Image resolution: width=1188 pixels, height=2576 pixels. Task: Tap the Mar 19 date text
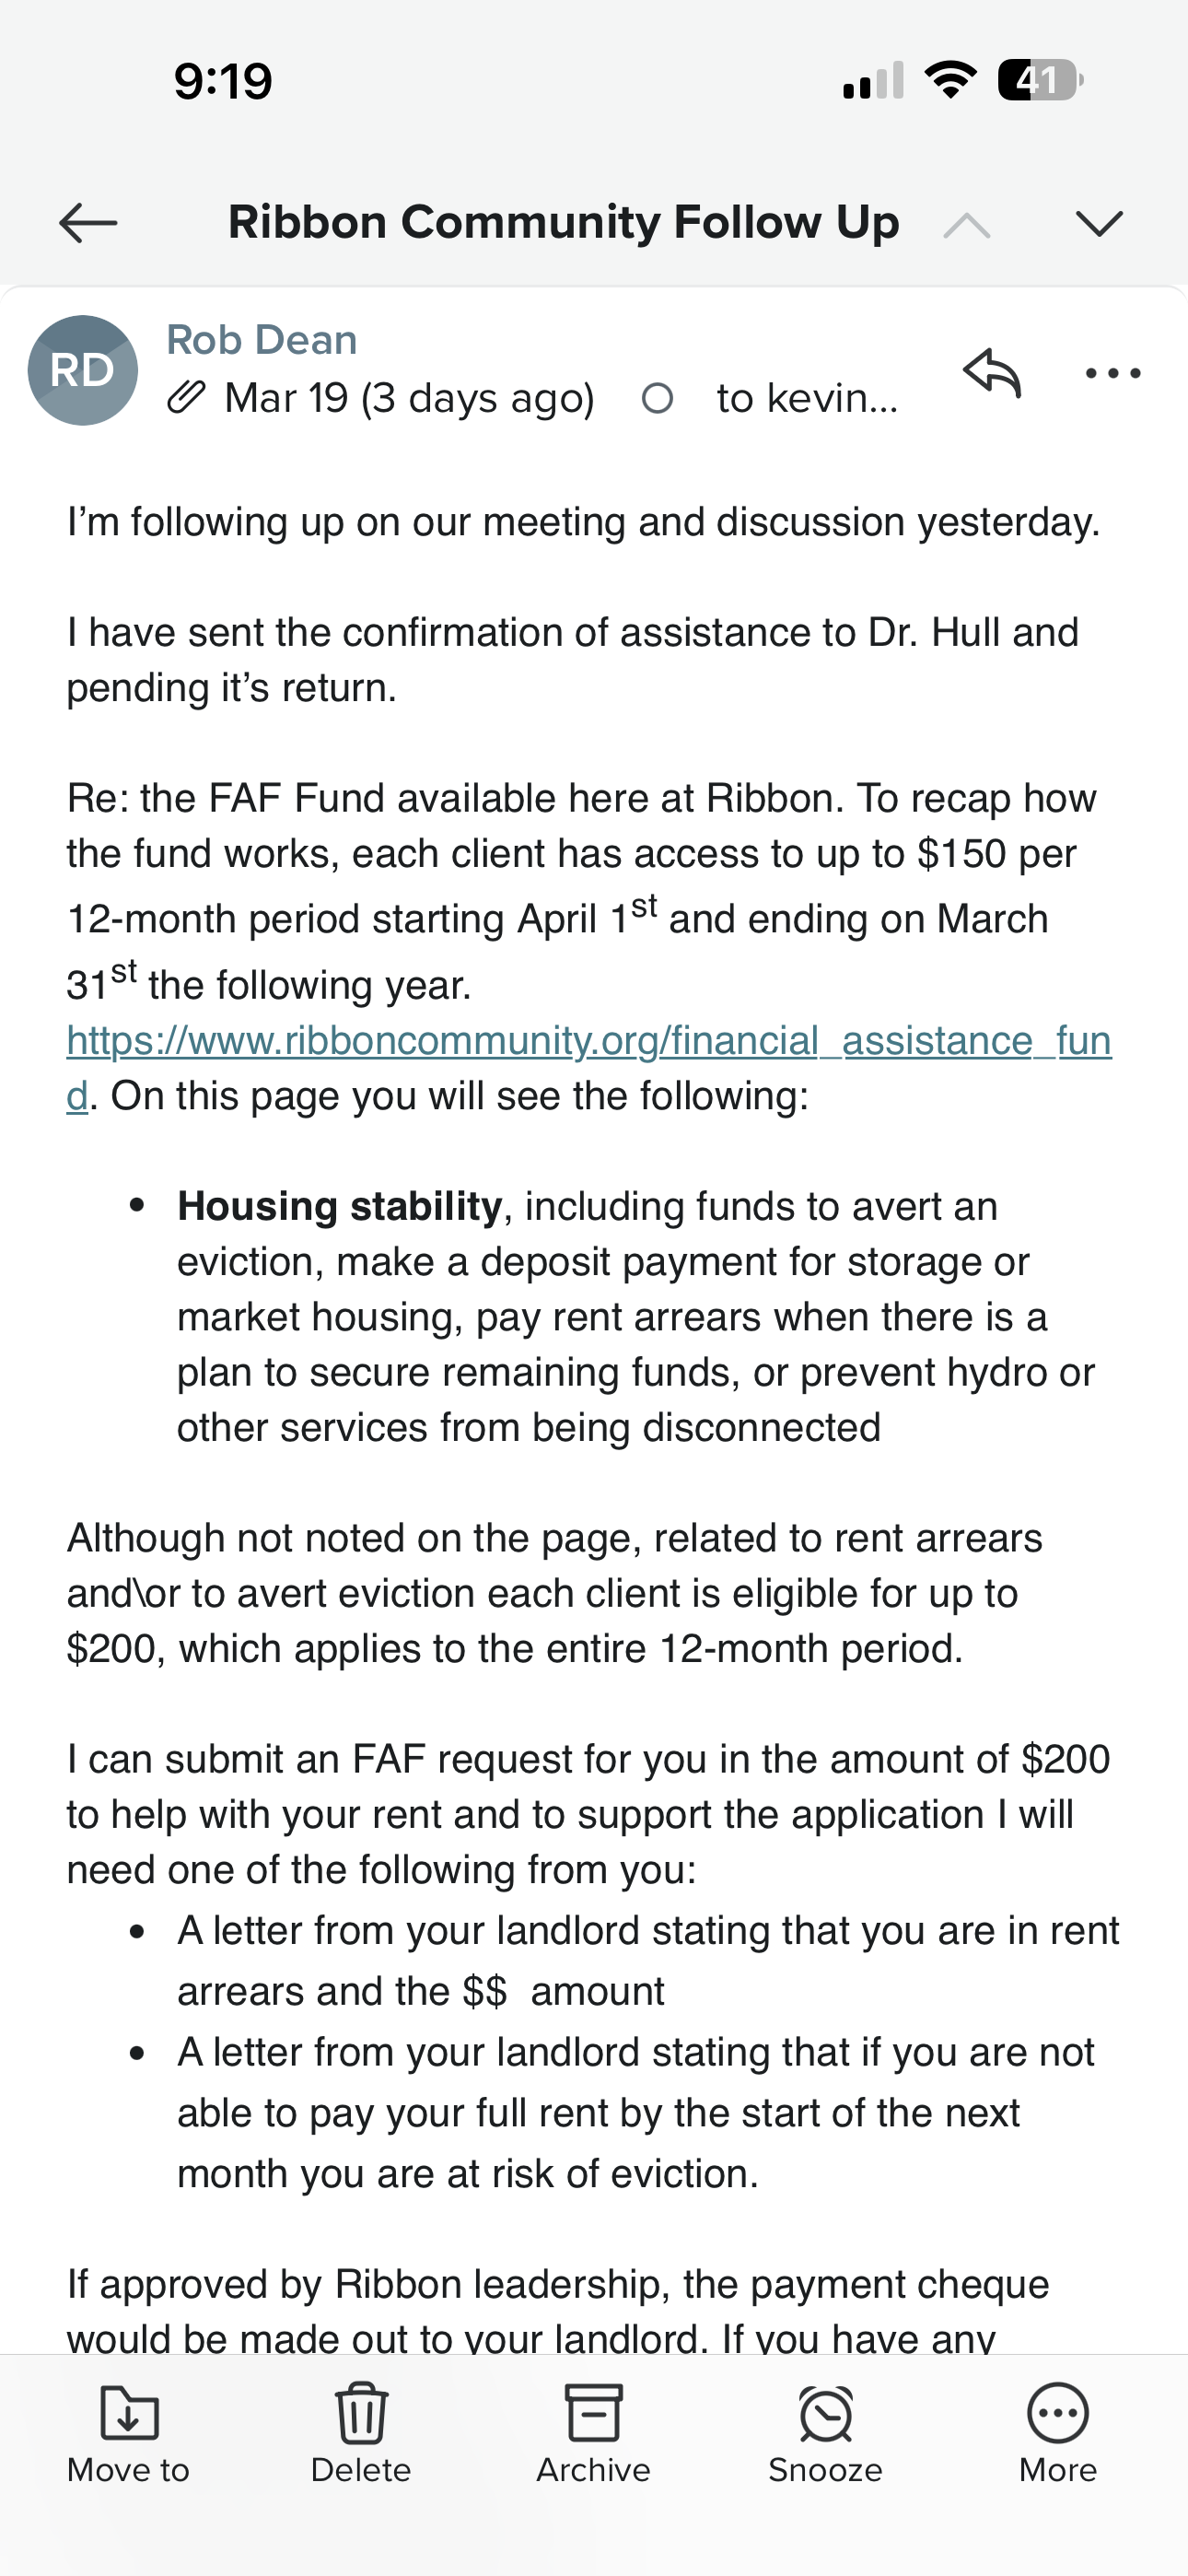(x=409, y=398)
